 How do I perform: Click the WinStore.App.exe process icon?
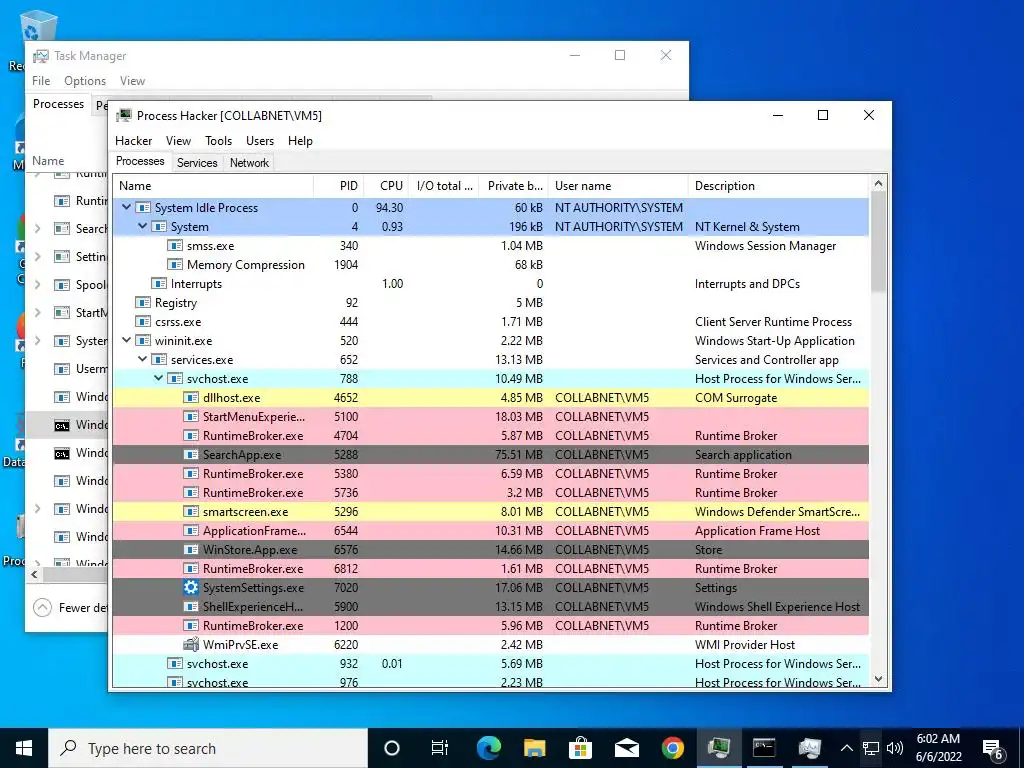click(x=191, y=550)
